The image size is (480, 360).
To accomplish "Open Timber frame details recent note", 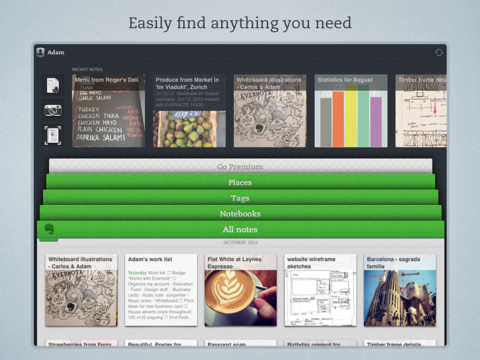I will pos(421,111).
